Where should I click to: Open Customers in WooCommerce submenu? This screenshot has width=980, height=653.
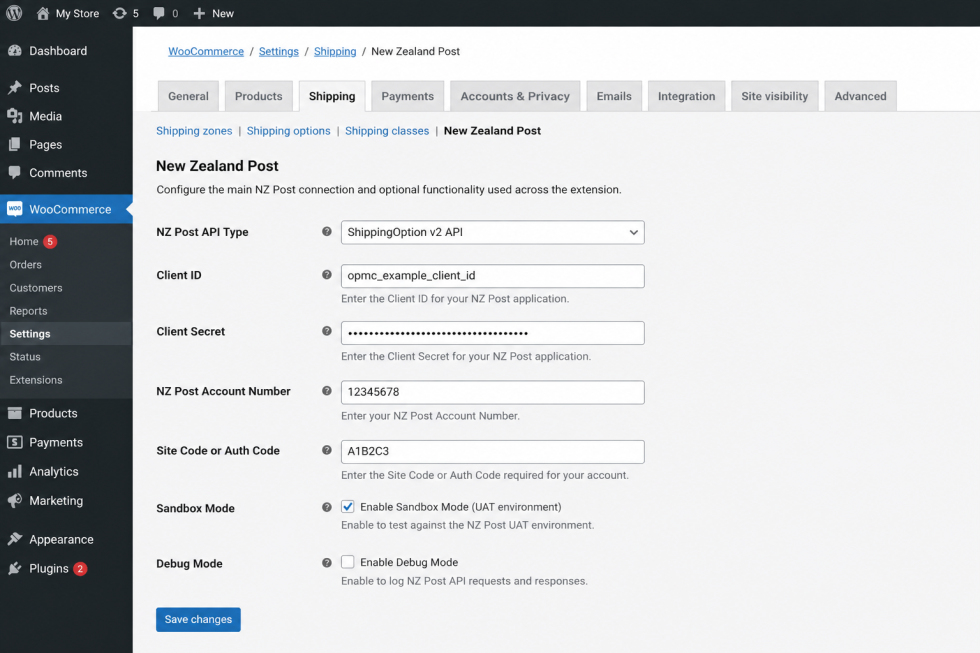pos(36,287)
